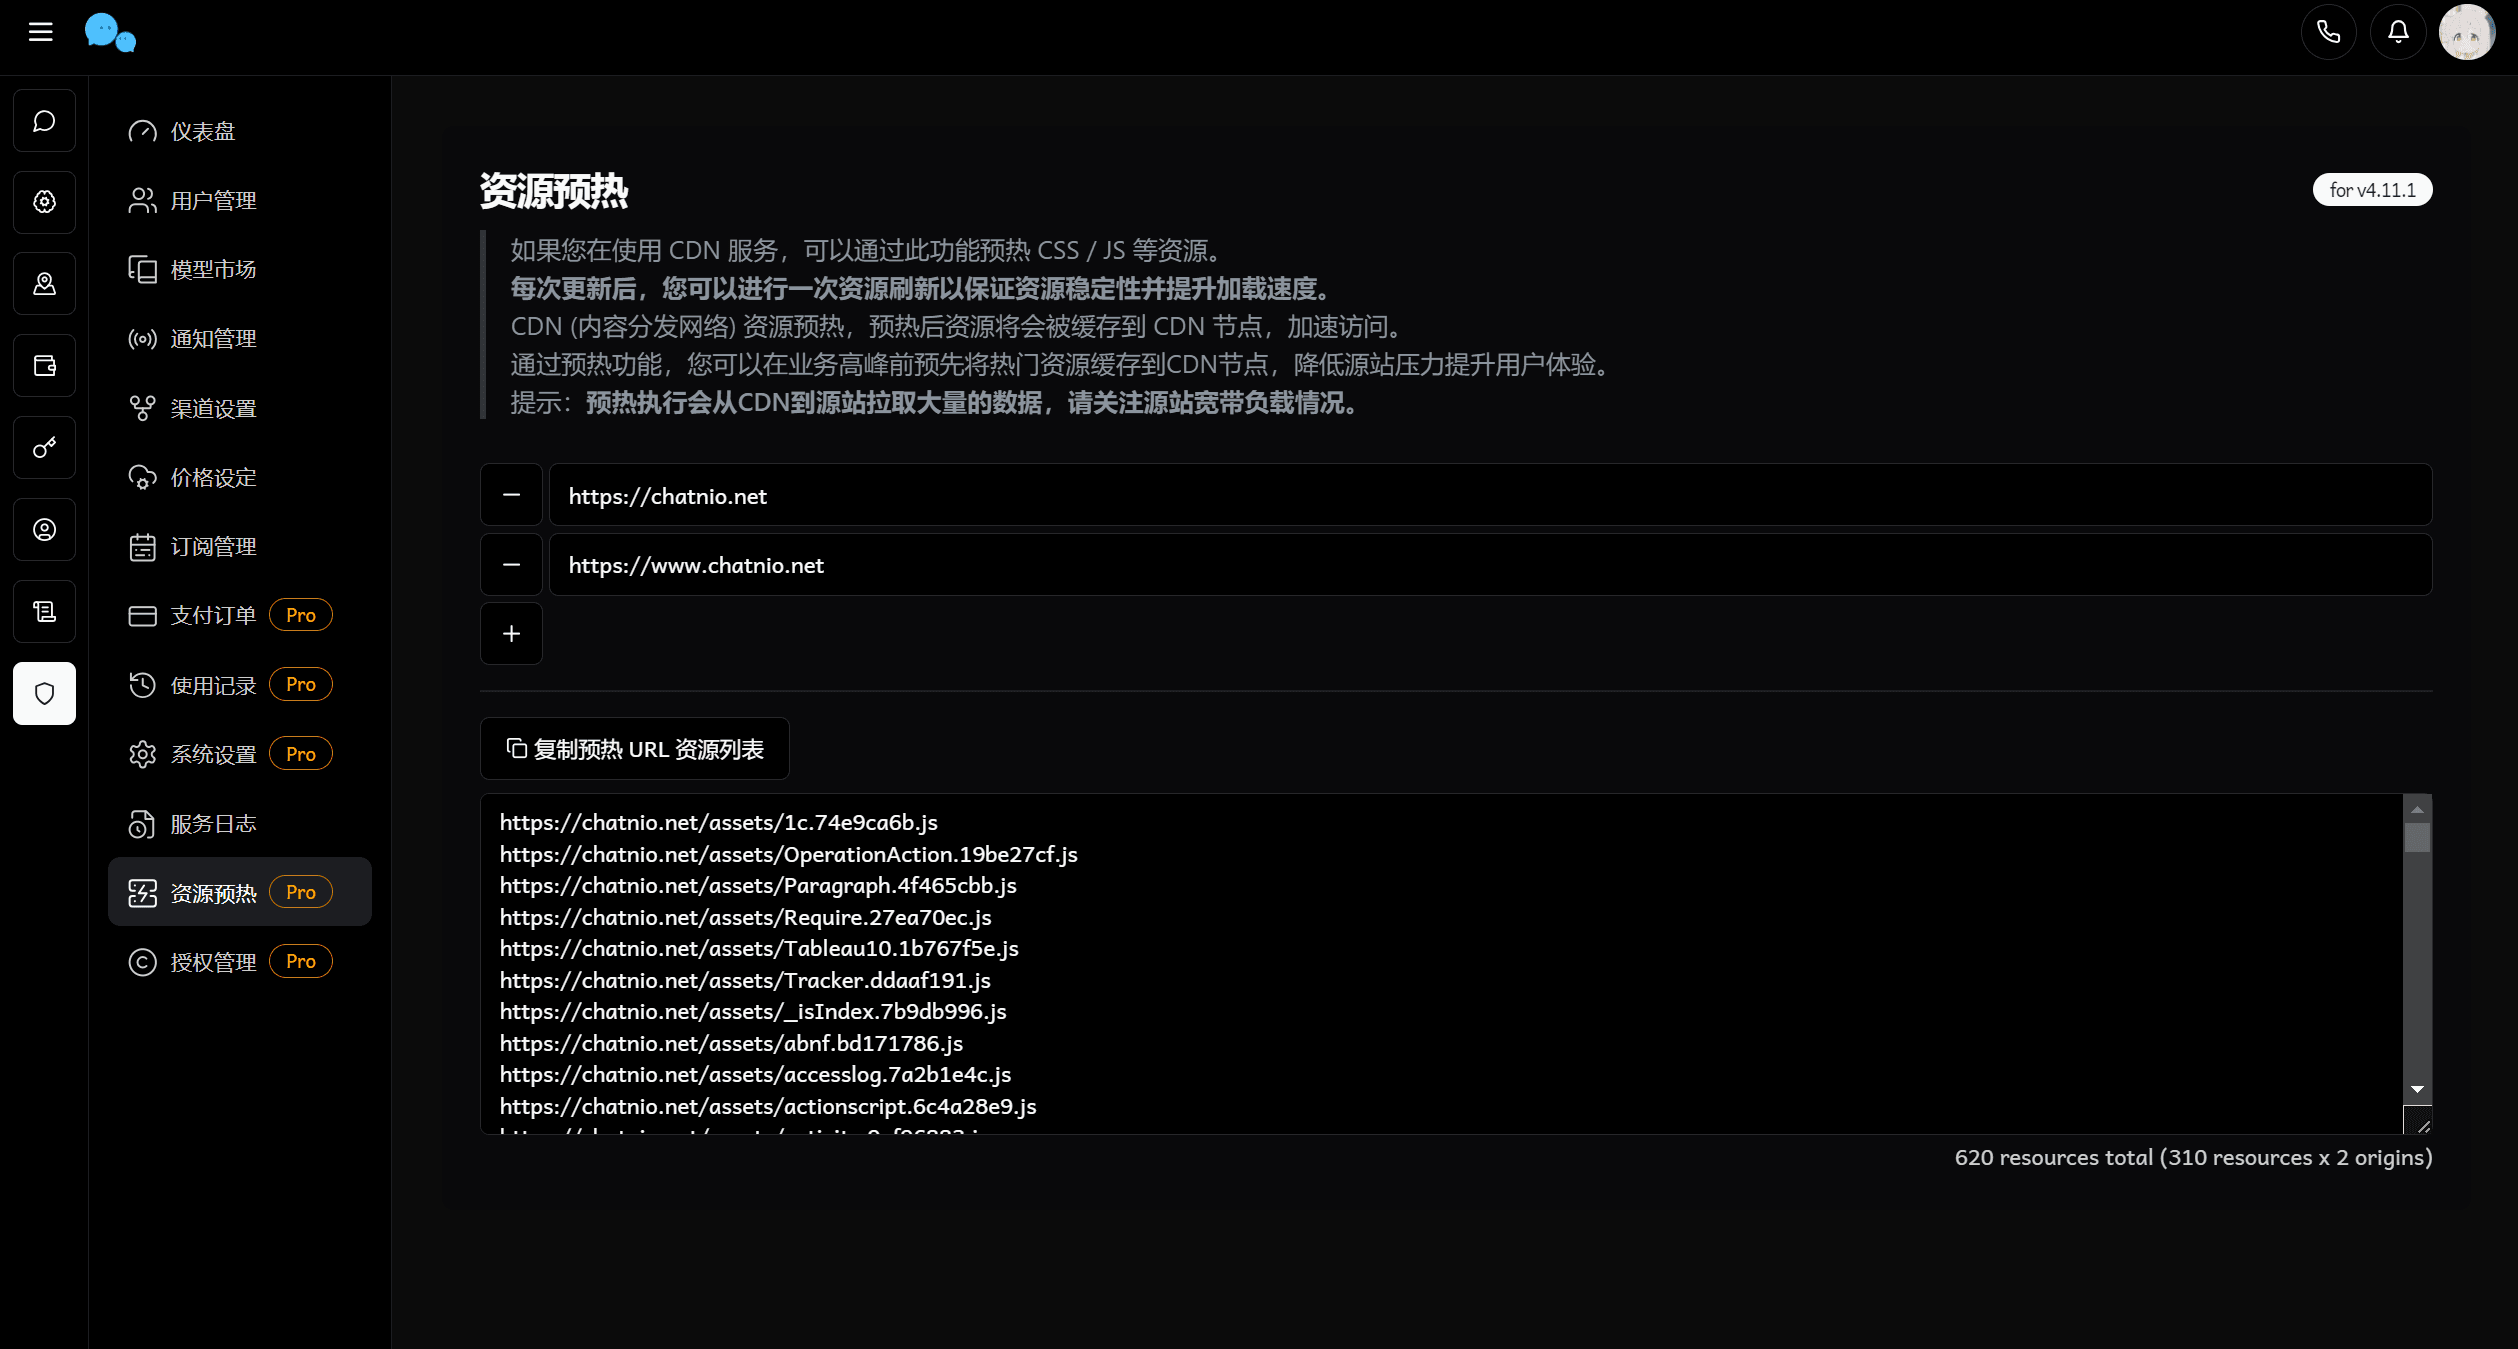Open the API key icon in the icon rail

44,448
